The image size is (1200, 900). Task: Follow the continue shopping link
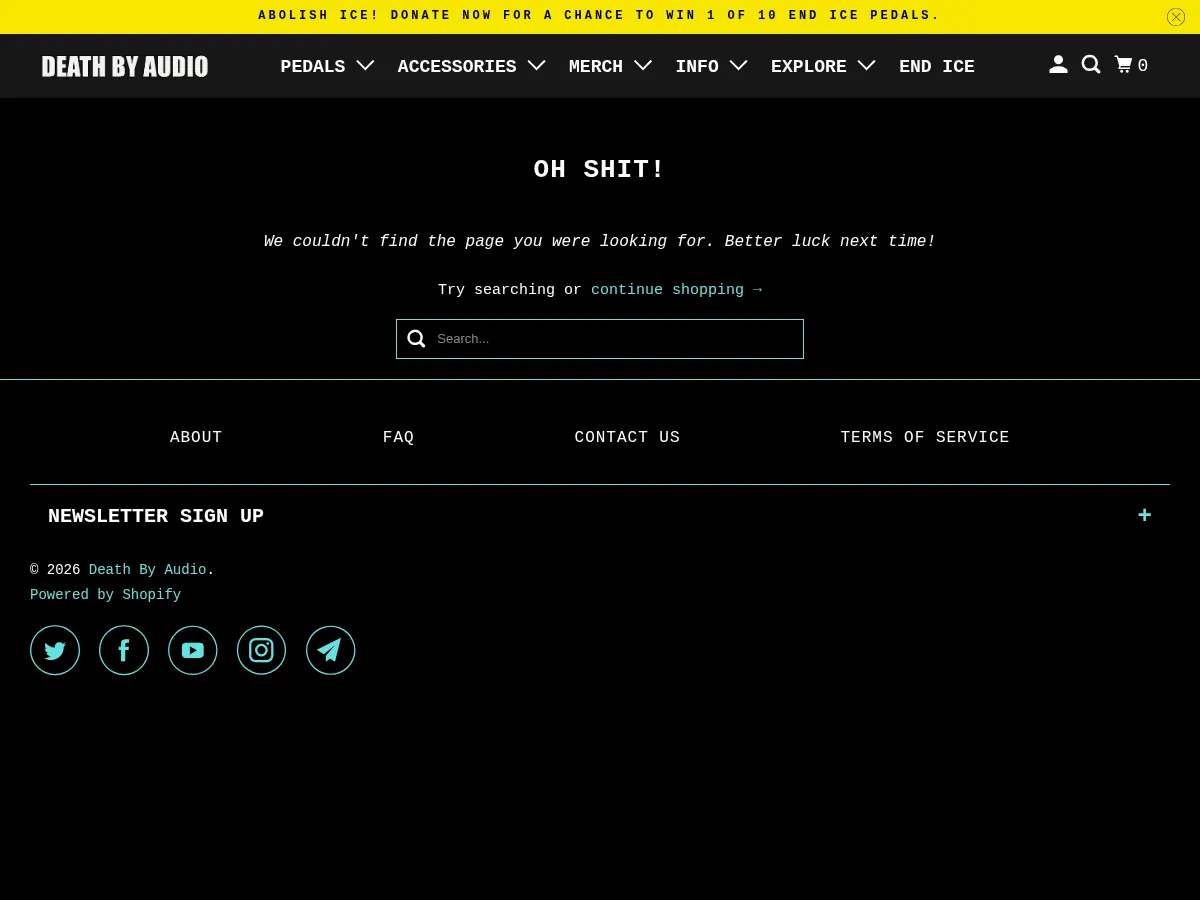[676, 290]
